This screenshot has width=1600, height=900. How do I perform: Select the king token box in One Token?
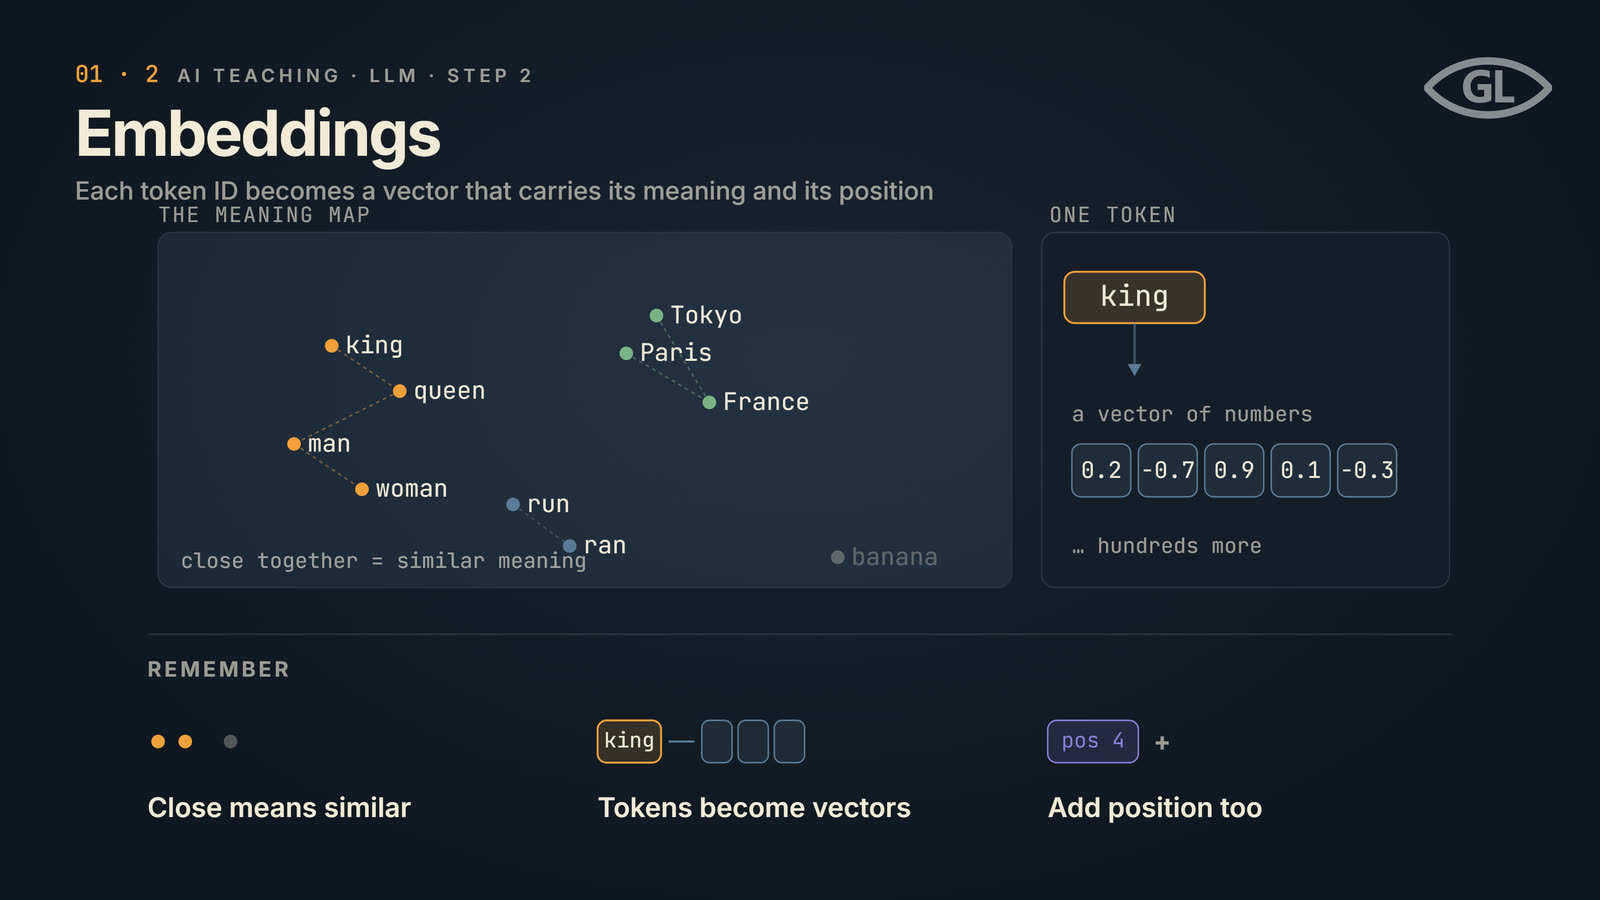point(1134,297)
